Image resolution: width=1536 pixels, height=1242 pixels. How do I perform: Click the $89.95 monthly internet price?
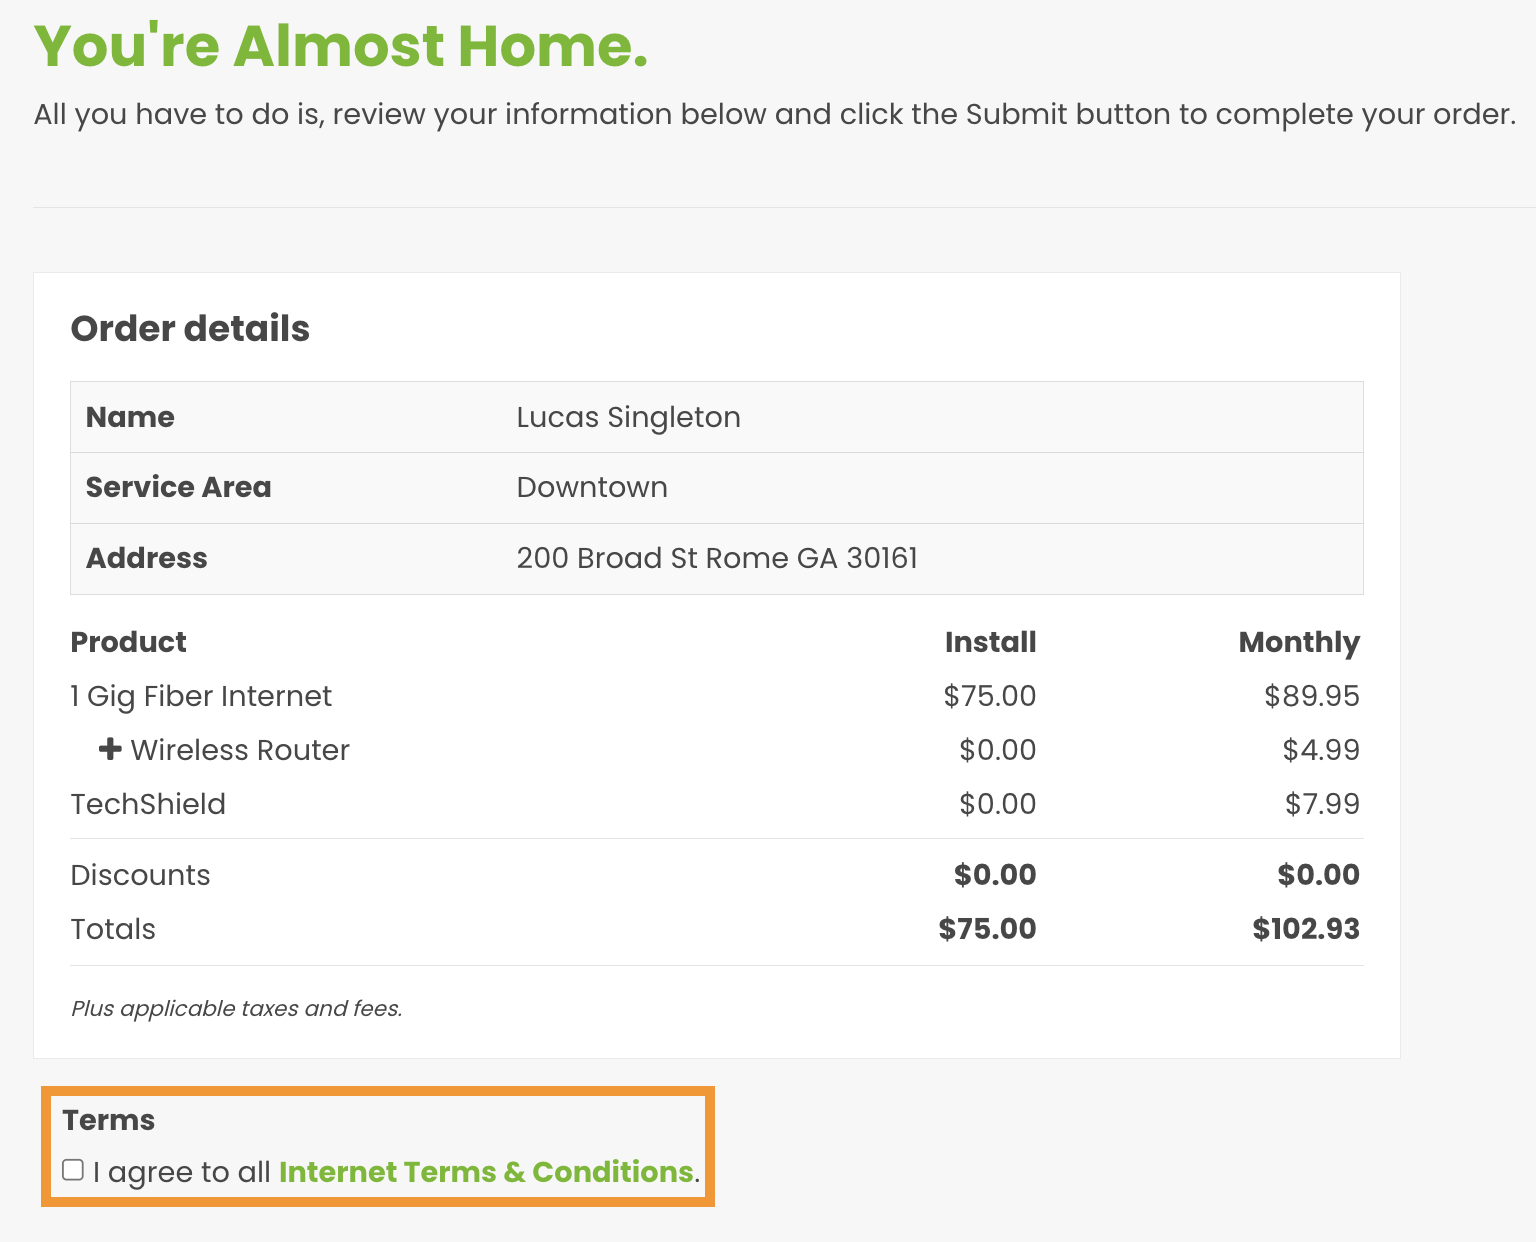tap(1311, 696)
